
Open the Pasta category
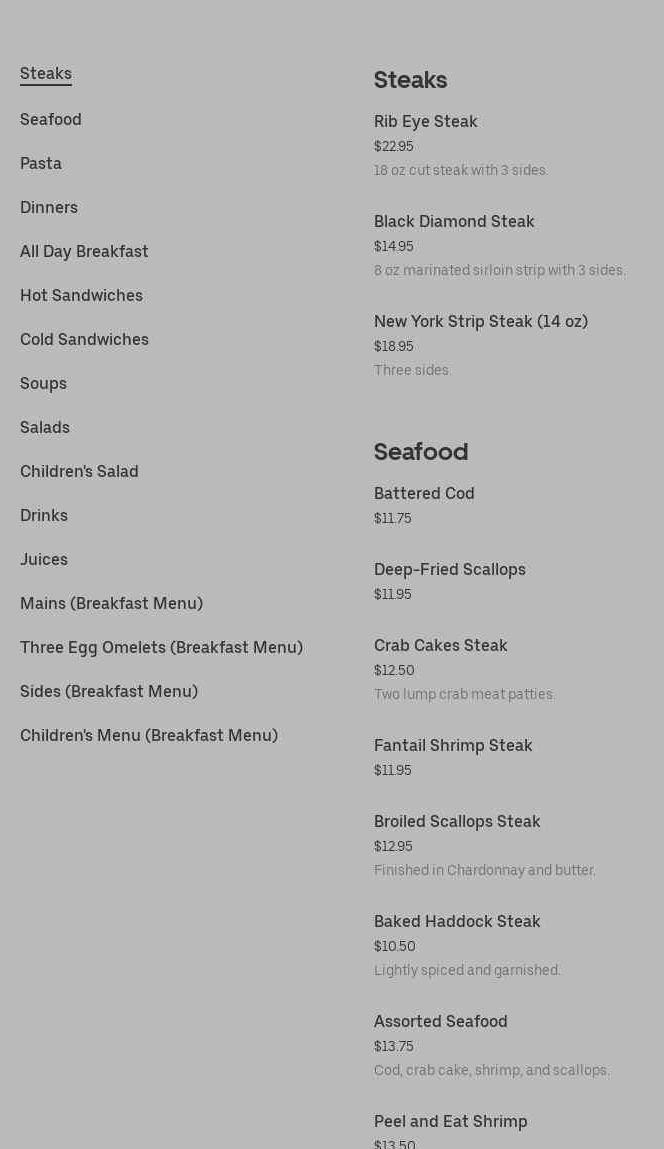pyautogui.click(x=41, y=163)
